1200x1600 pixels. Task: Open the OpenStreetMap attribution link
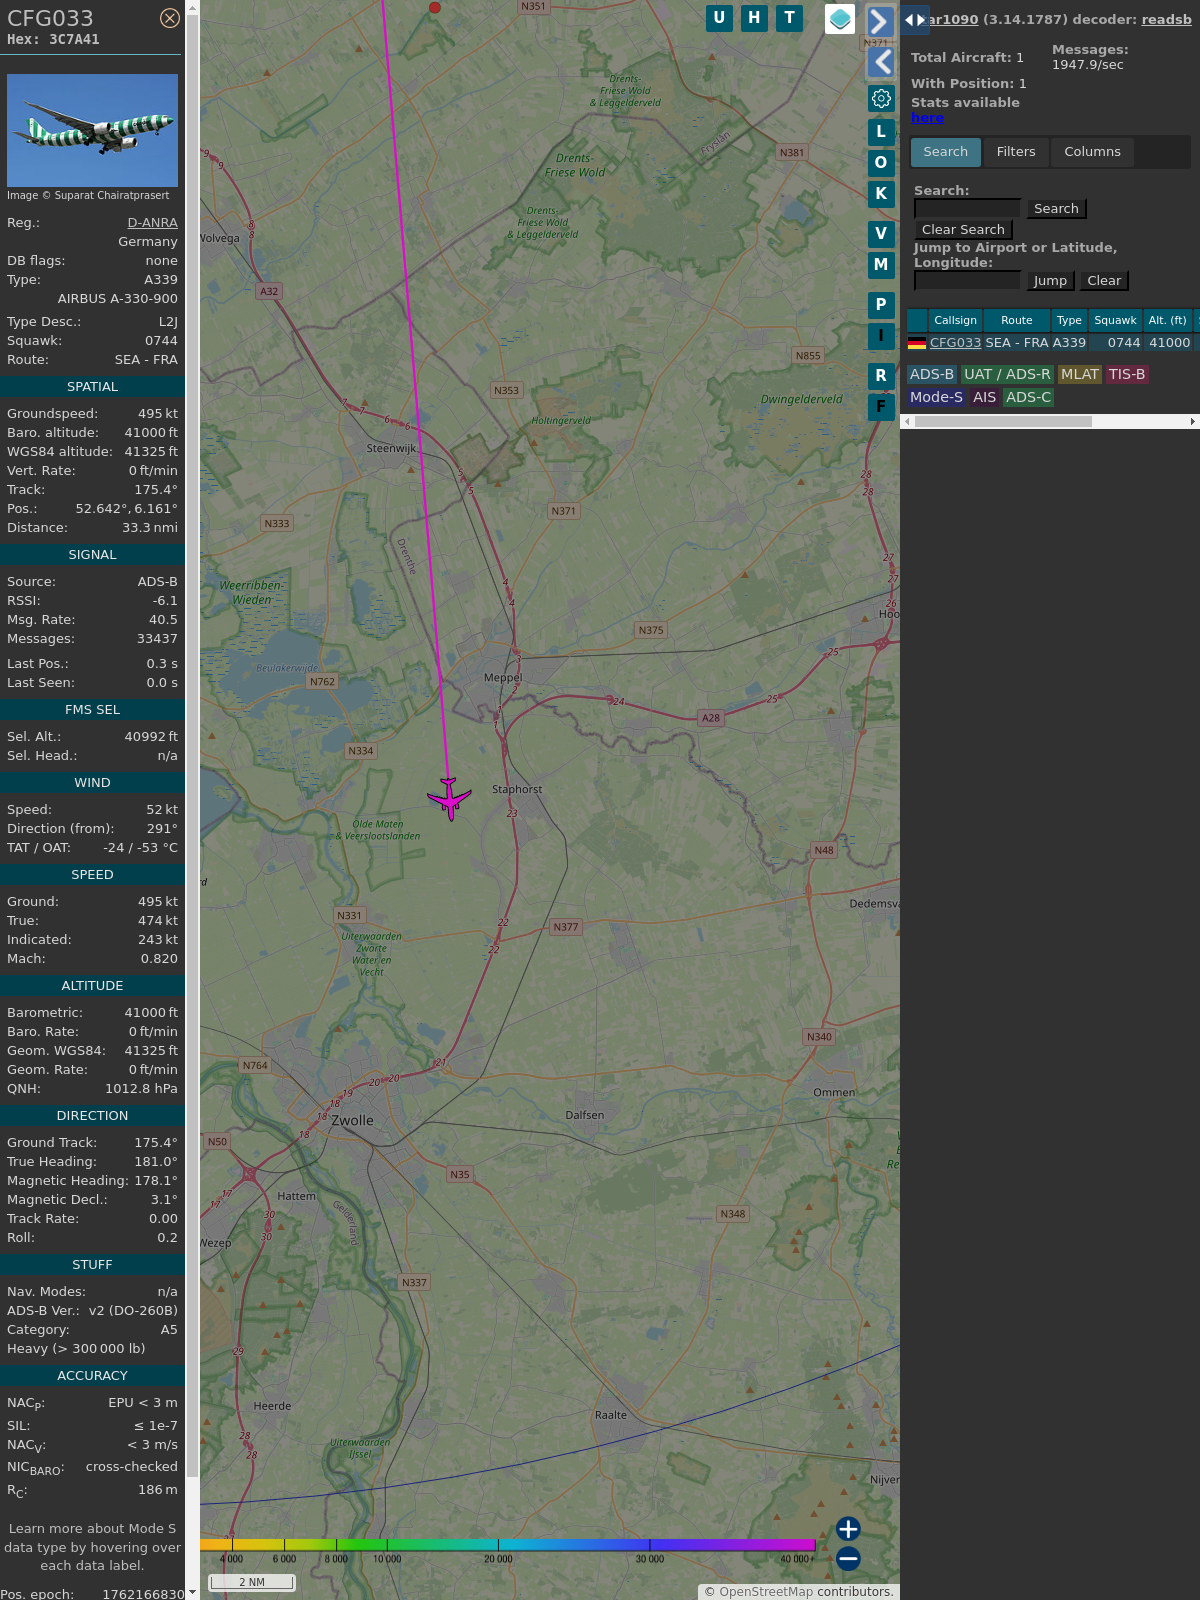pyautogui.click(x=766, y=1592)
